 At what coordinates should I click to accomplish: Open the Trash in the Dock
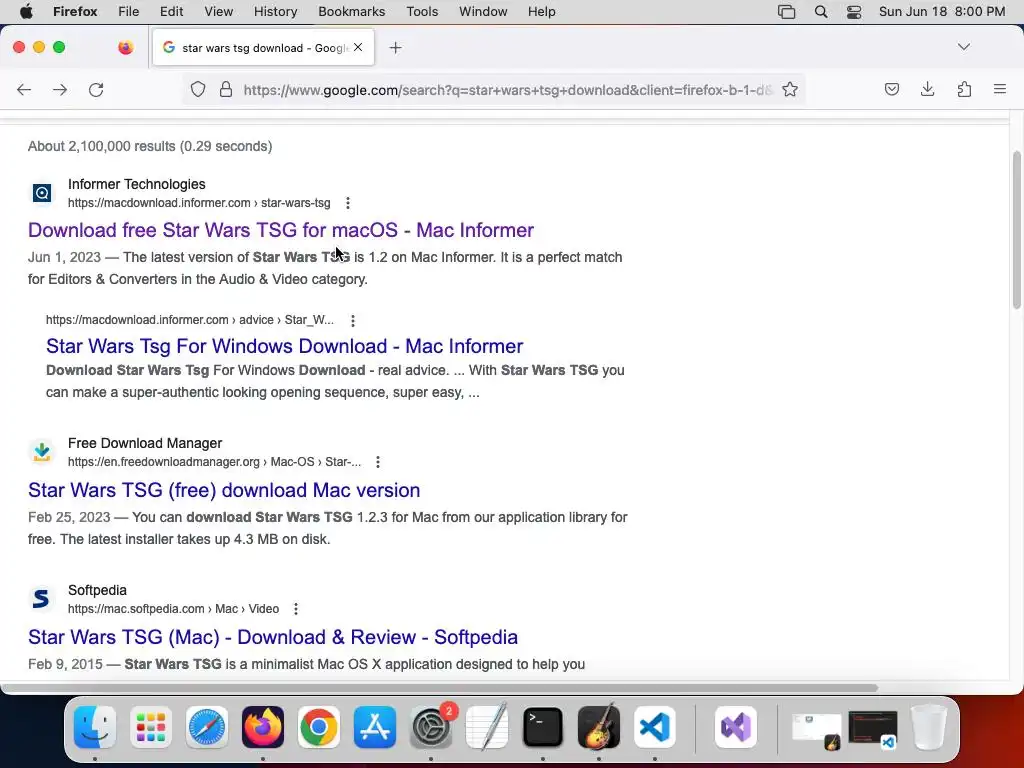tap(929, 727)
